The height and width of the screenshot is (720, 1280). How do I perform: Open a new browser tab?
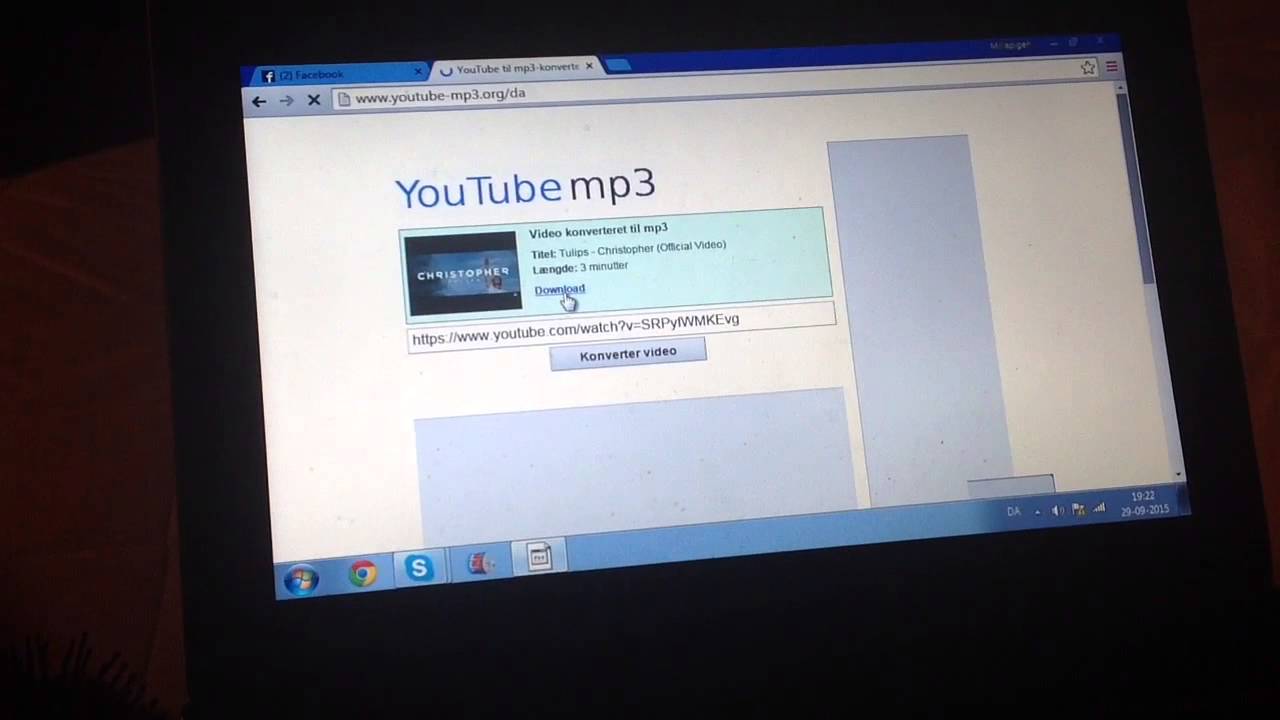click(x=618, y=66)
